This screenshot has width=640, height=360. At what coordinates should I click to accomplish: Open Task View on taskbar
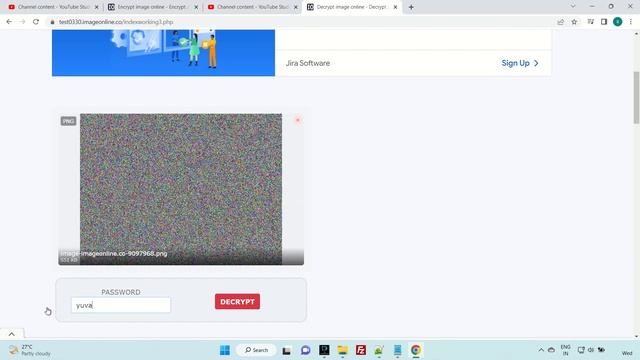click(287, 350)
